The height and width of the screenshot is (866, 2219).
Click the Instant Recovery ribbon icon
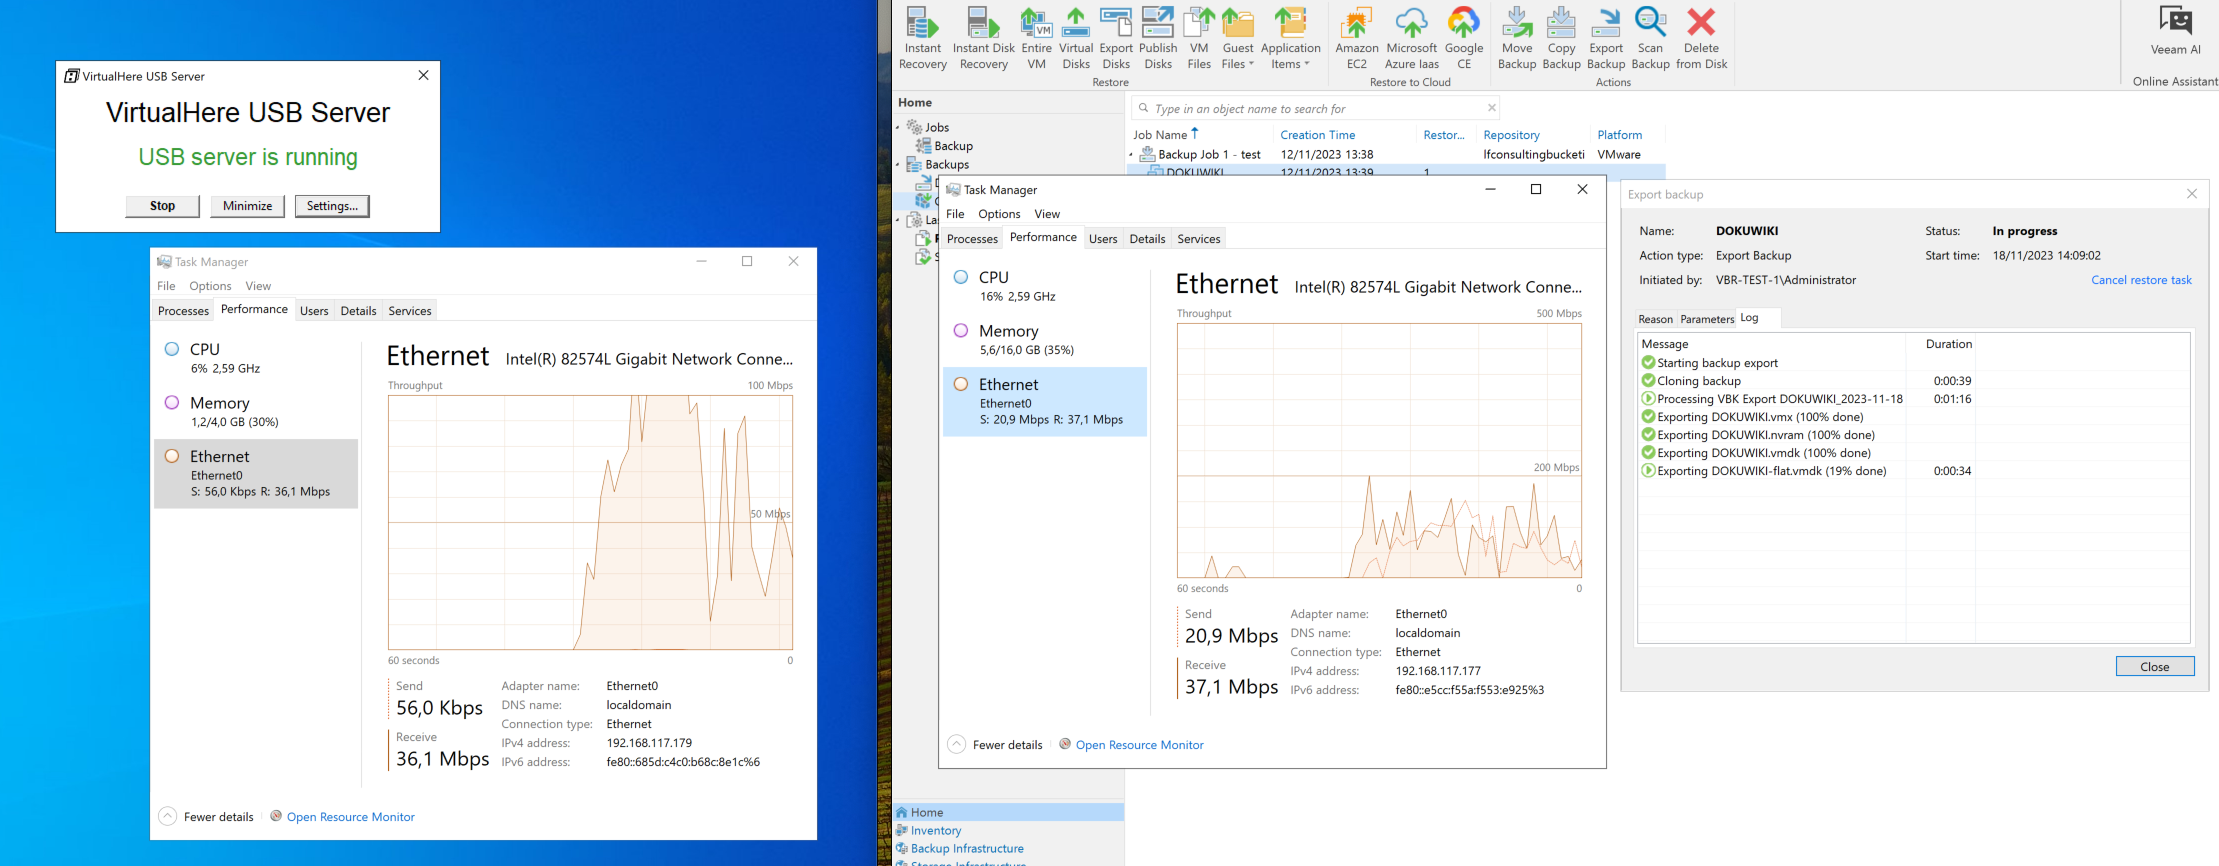tap(922, 38)
